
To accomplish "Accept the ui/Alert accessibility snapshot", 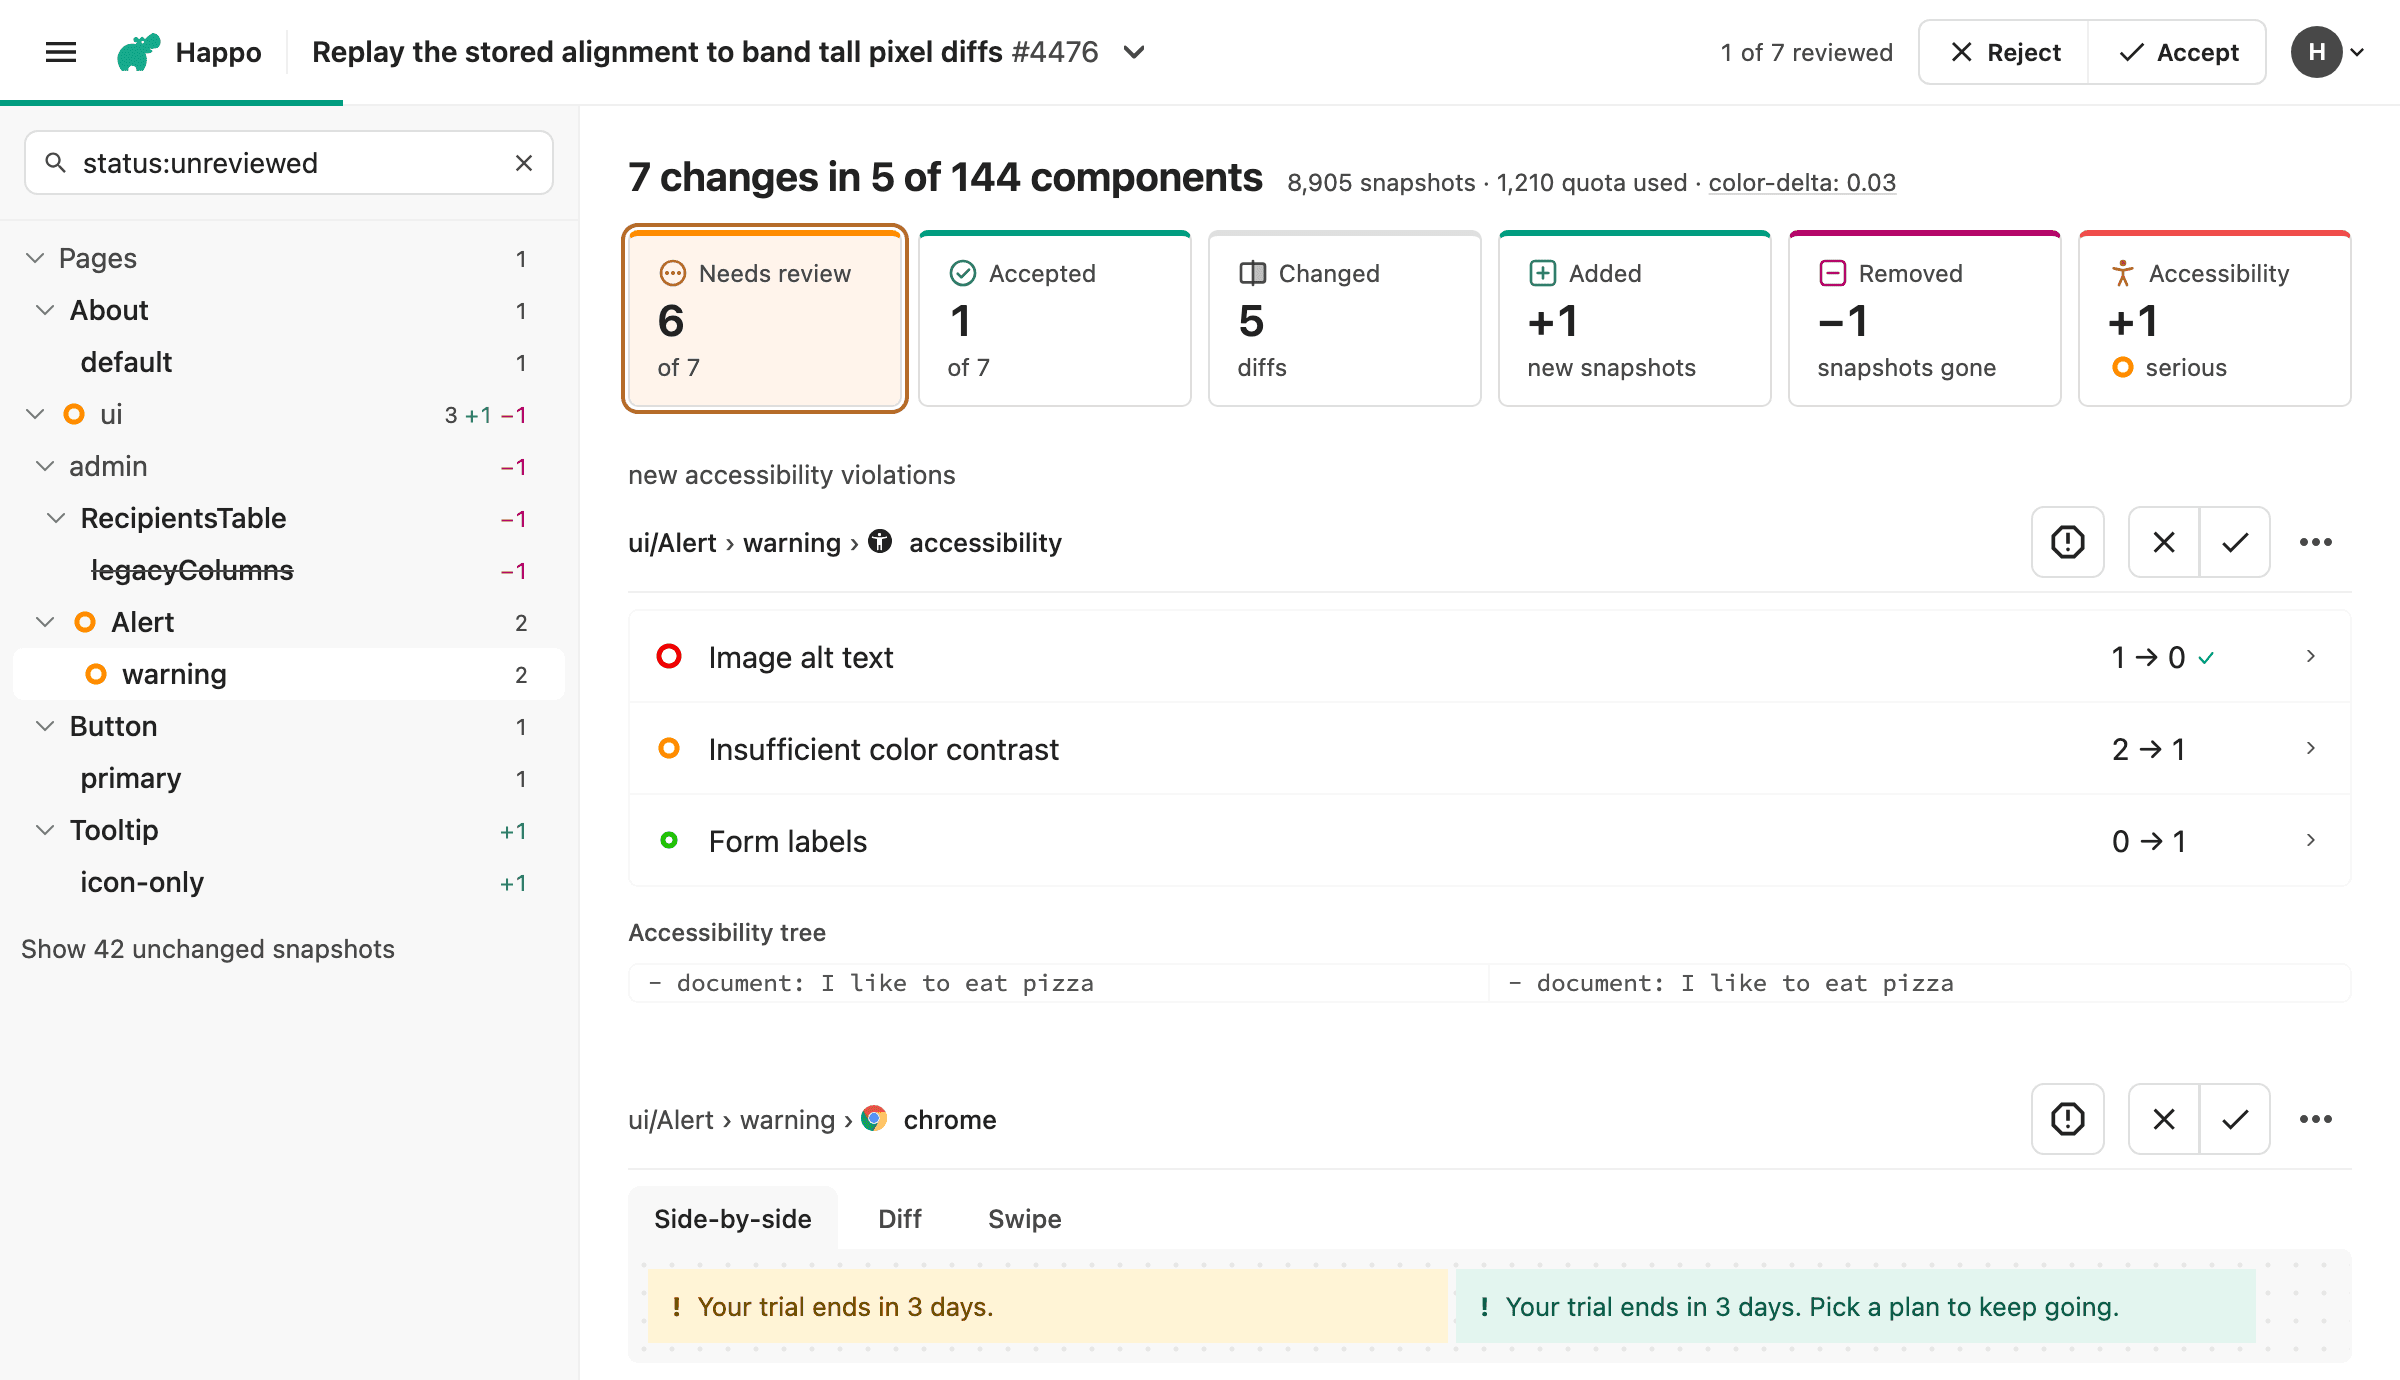I will tap(2235, 542).
